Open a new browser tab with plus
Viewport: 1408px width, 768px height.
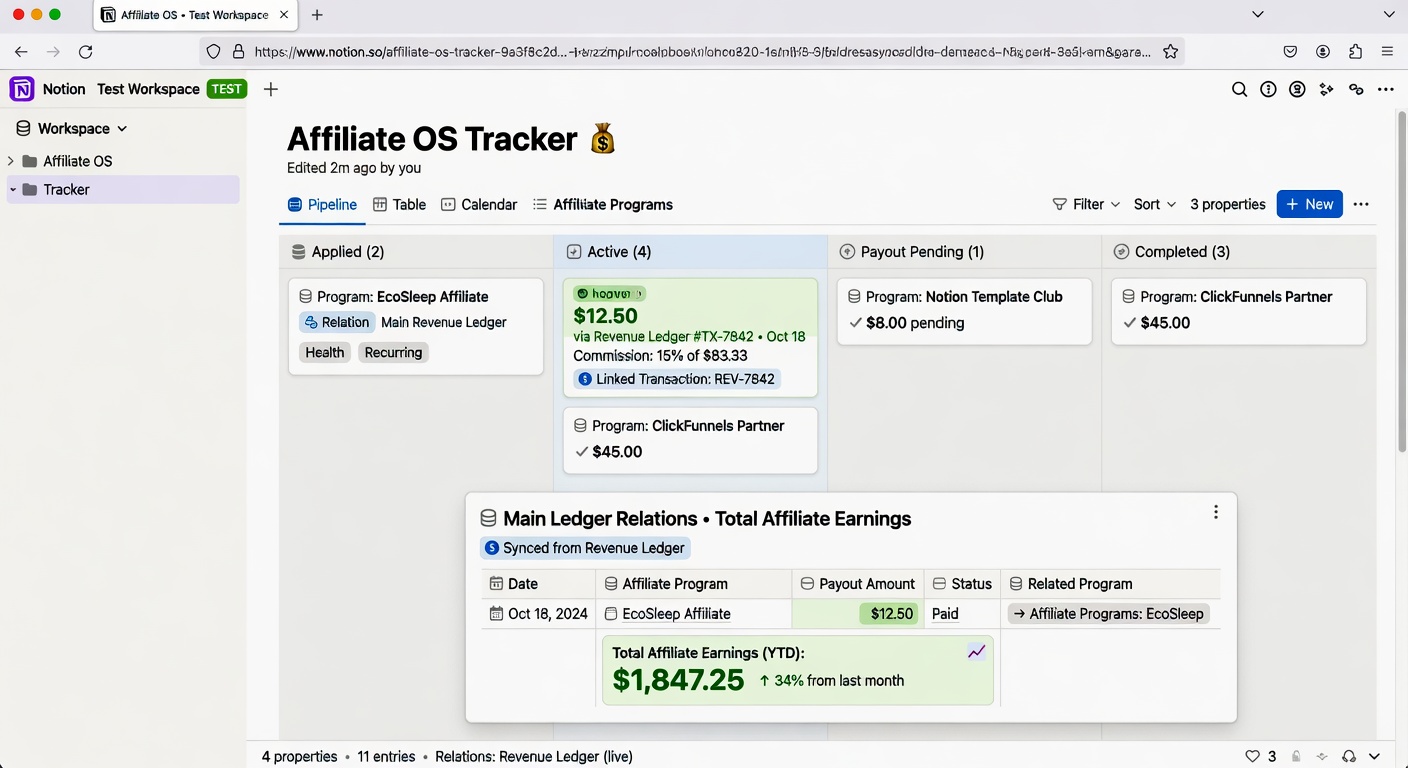click(317, 15)
